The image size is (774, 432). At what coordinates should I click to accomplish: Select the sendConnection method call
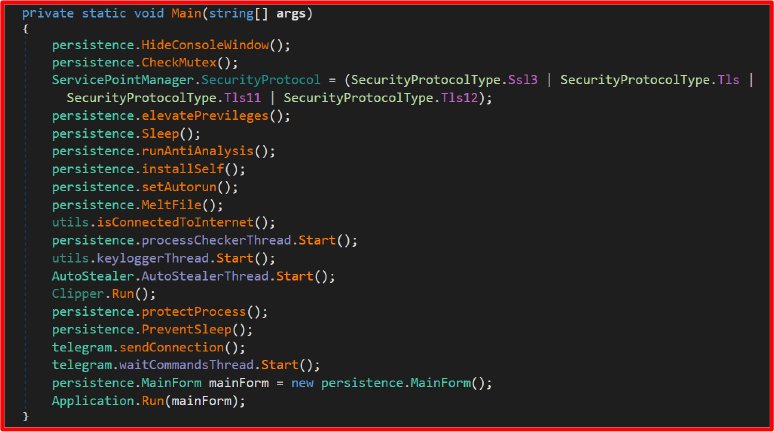171,348
